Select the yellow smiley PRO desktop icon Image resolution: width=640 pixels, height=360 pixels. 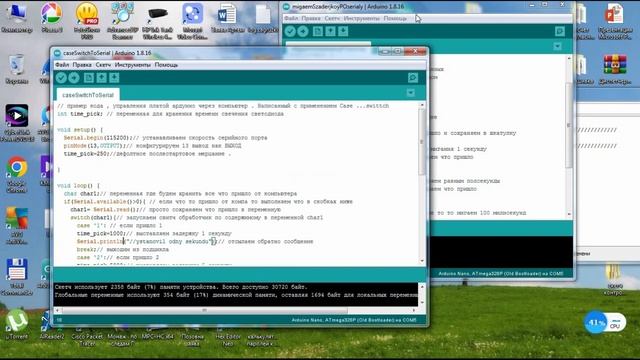click(87, 20)
